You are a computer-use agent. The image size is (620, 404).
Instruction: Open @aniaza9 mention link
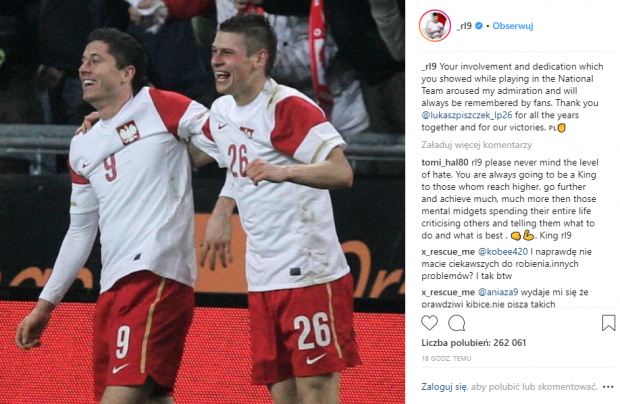(x=498, y=292)
